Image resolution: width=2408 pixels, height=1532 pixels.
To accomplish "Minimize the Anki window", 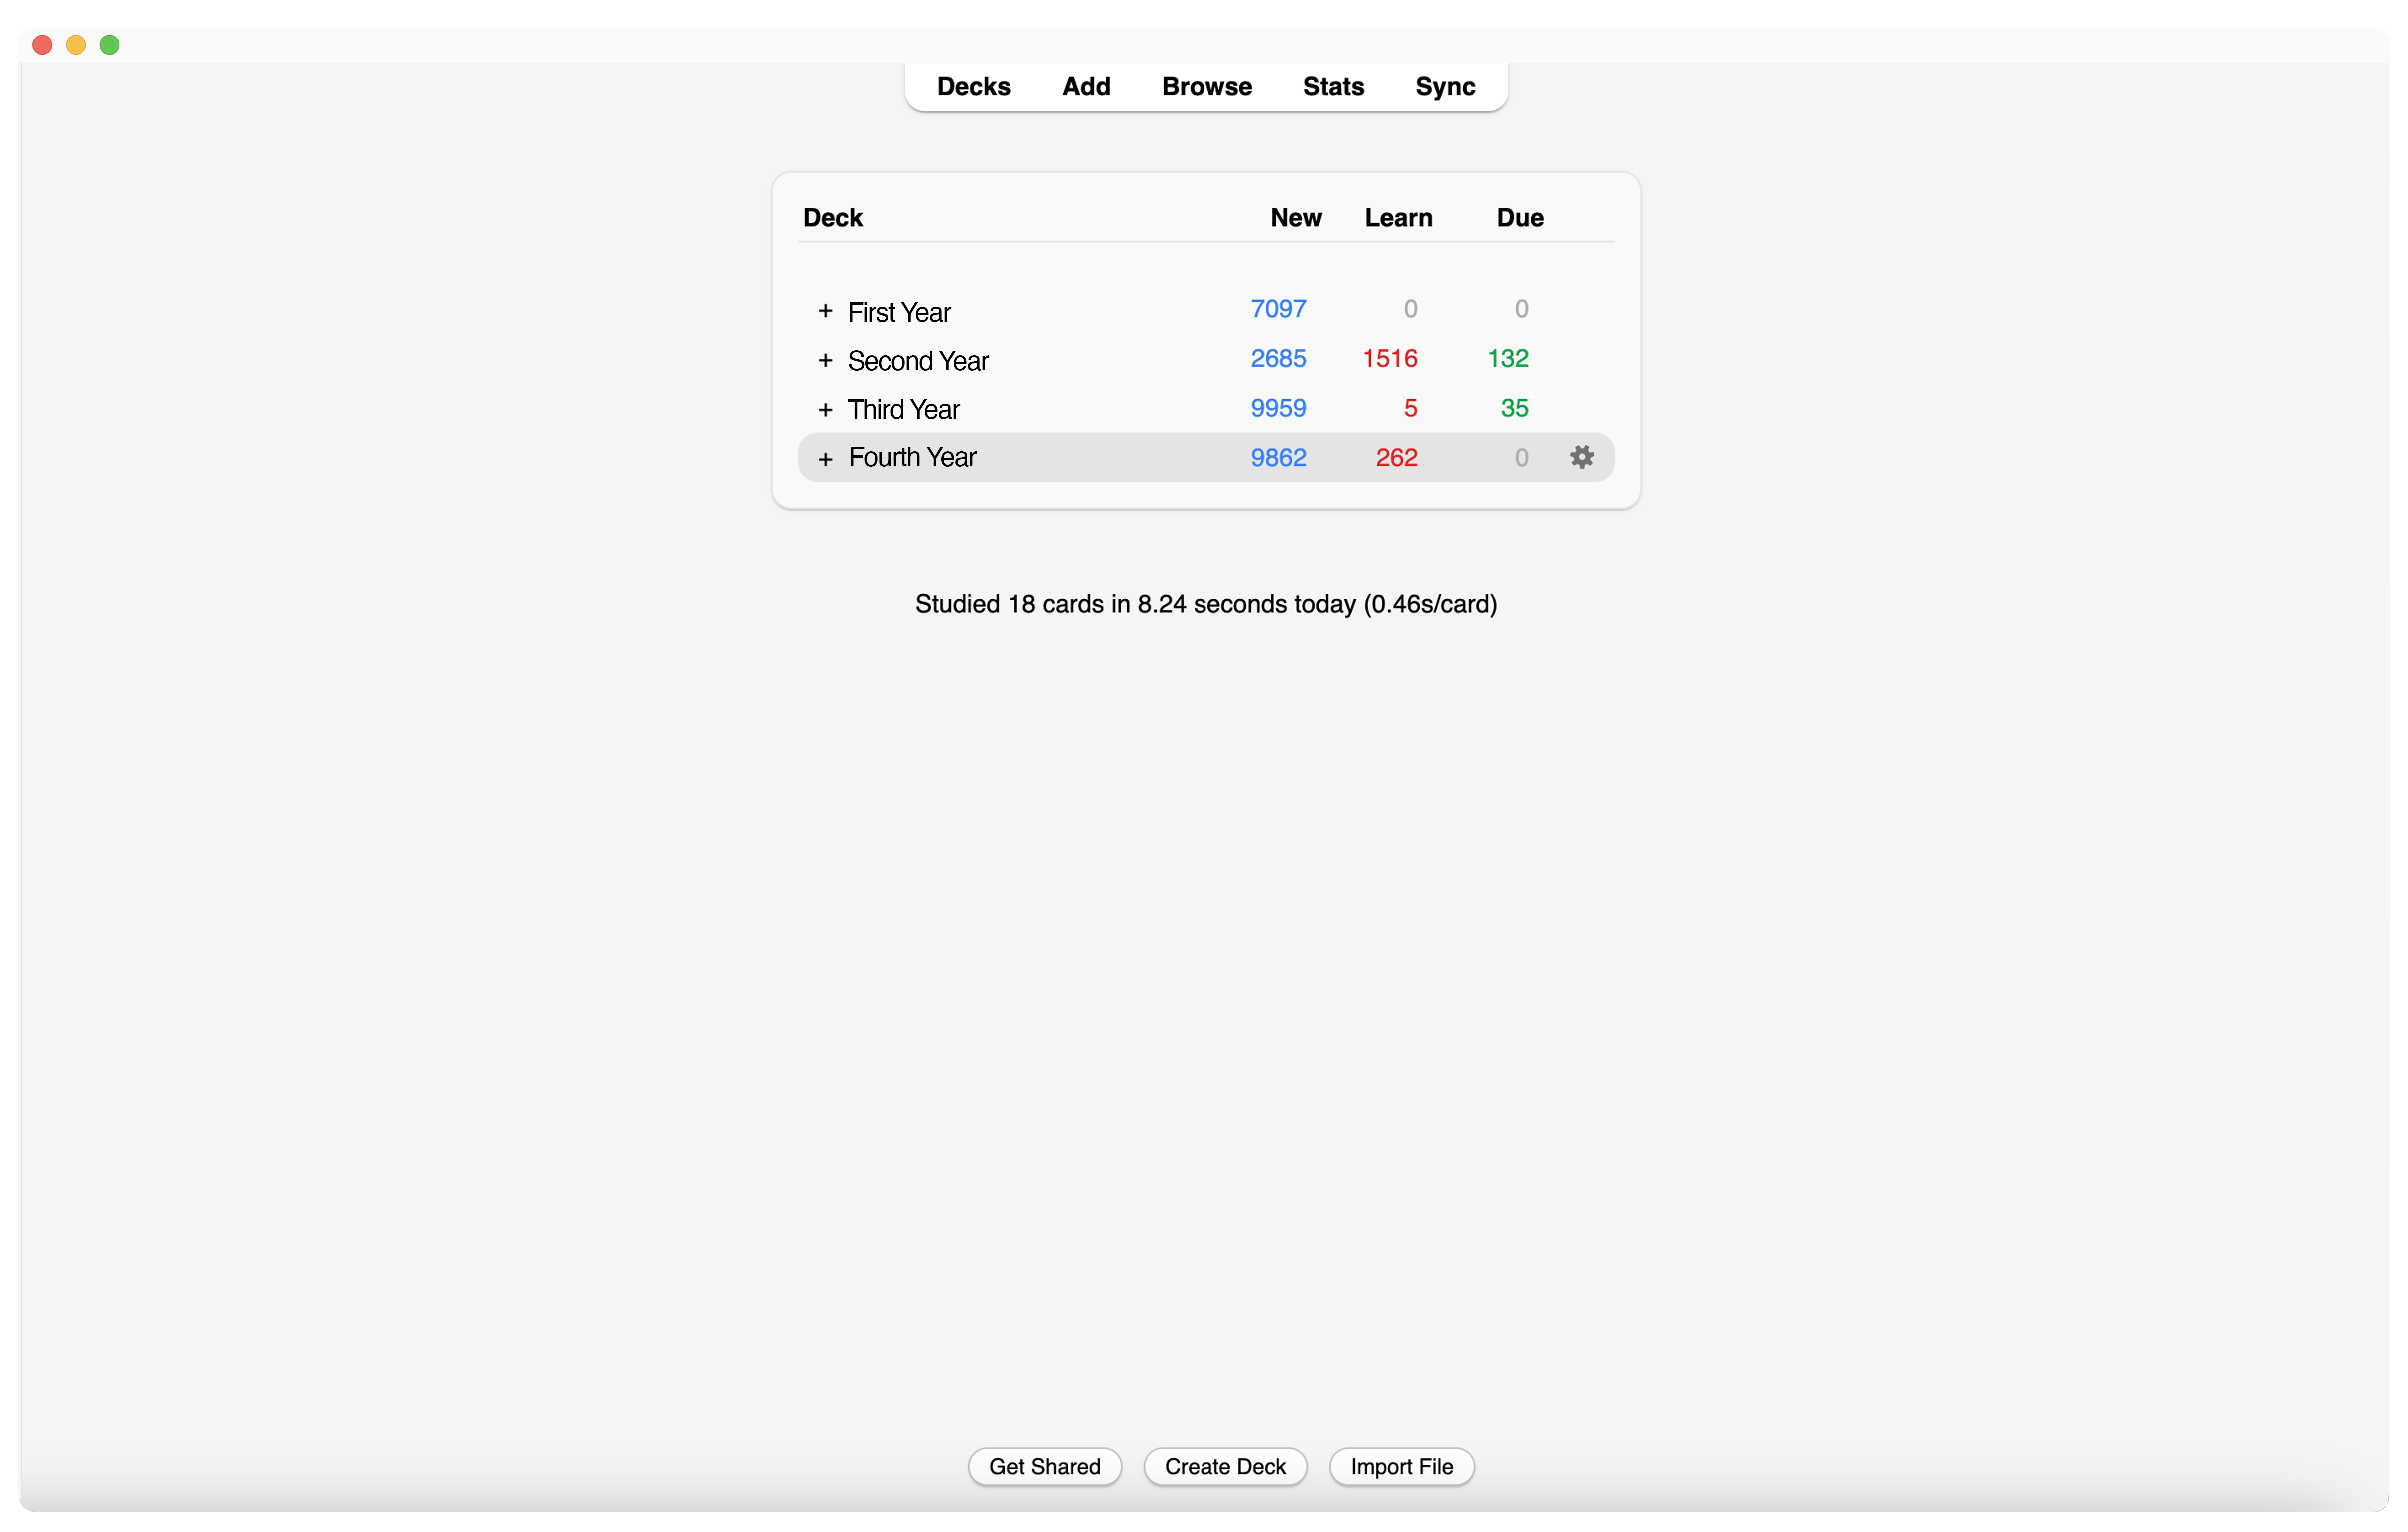I will 76,44.
